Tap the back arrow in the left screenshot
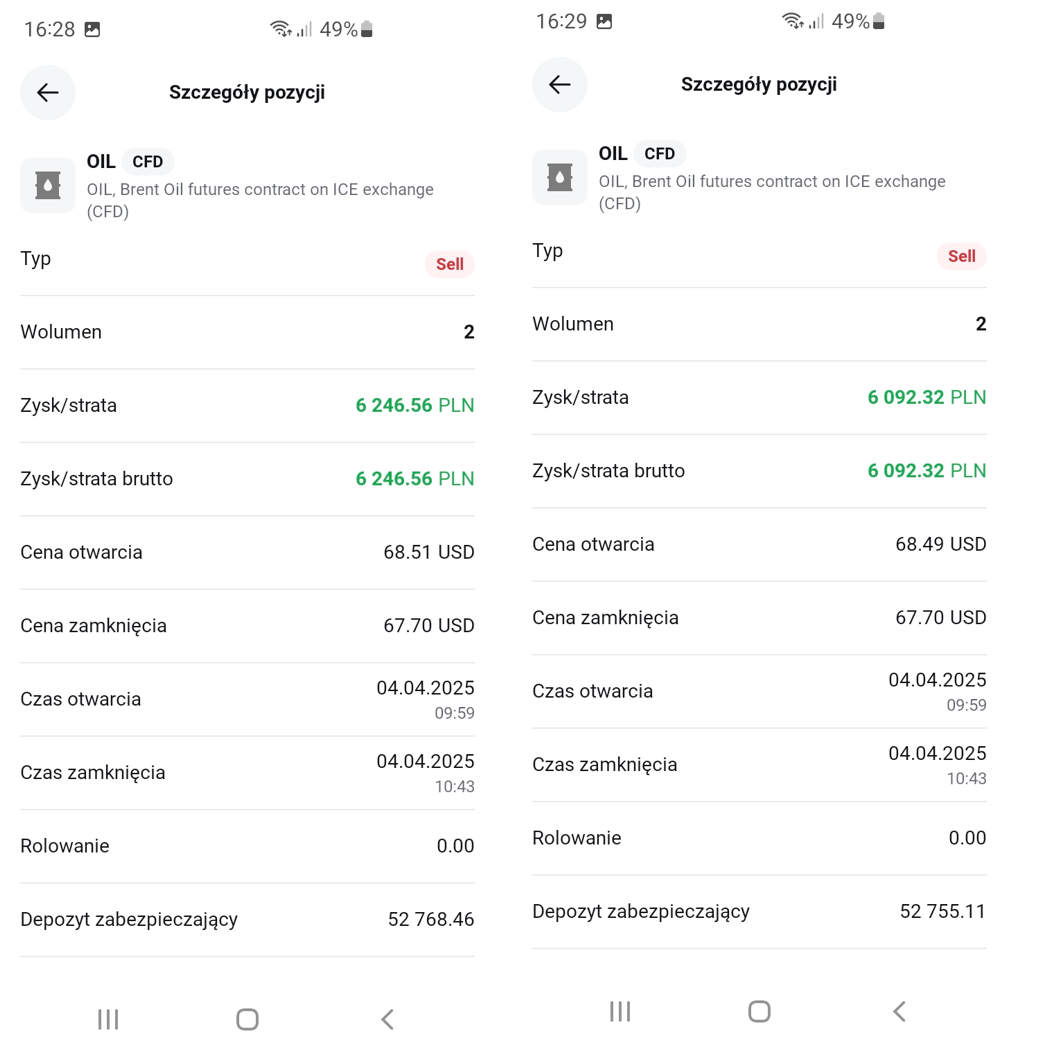Image resolution: width=1045 pixels, height=1049 pixels. click(48, 92)
